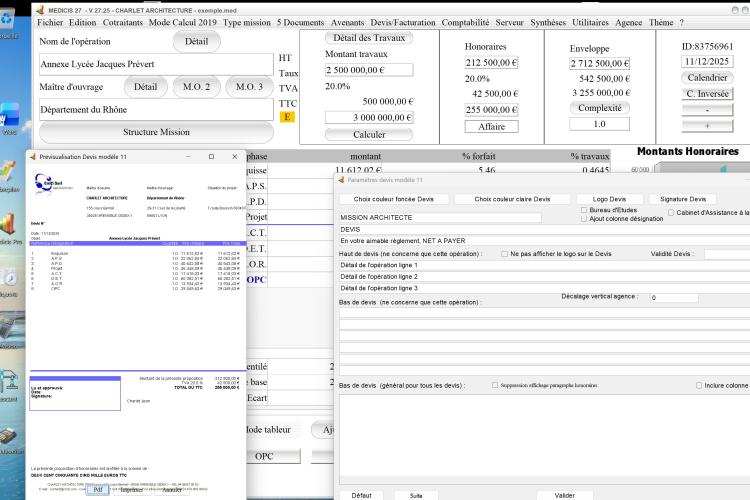Click the Calculer button

pos(369,134)
